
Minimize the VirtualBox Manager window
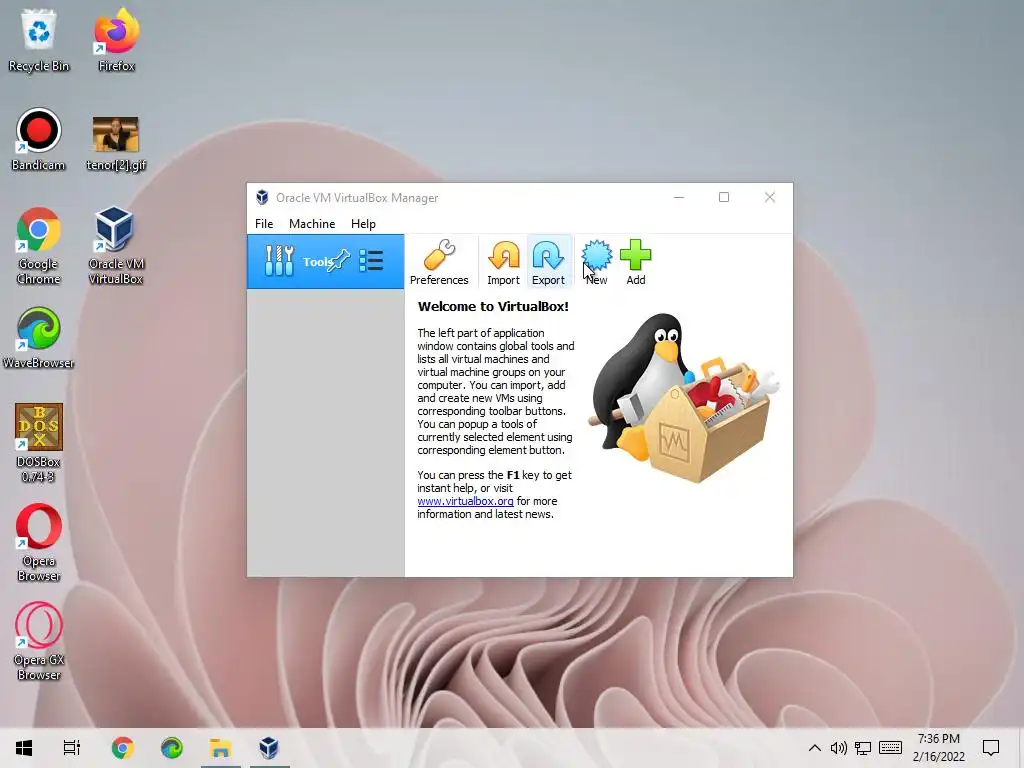[x=679, y=197]
